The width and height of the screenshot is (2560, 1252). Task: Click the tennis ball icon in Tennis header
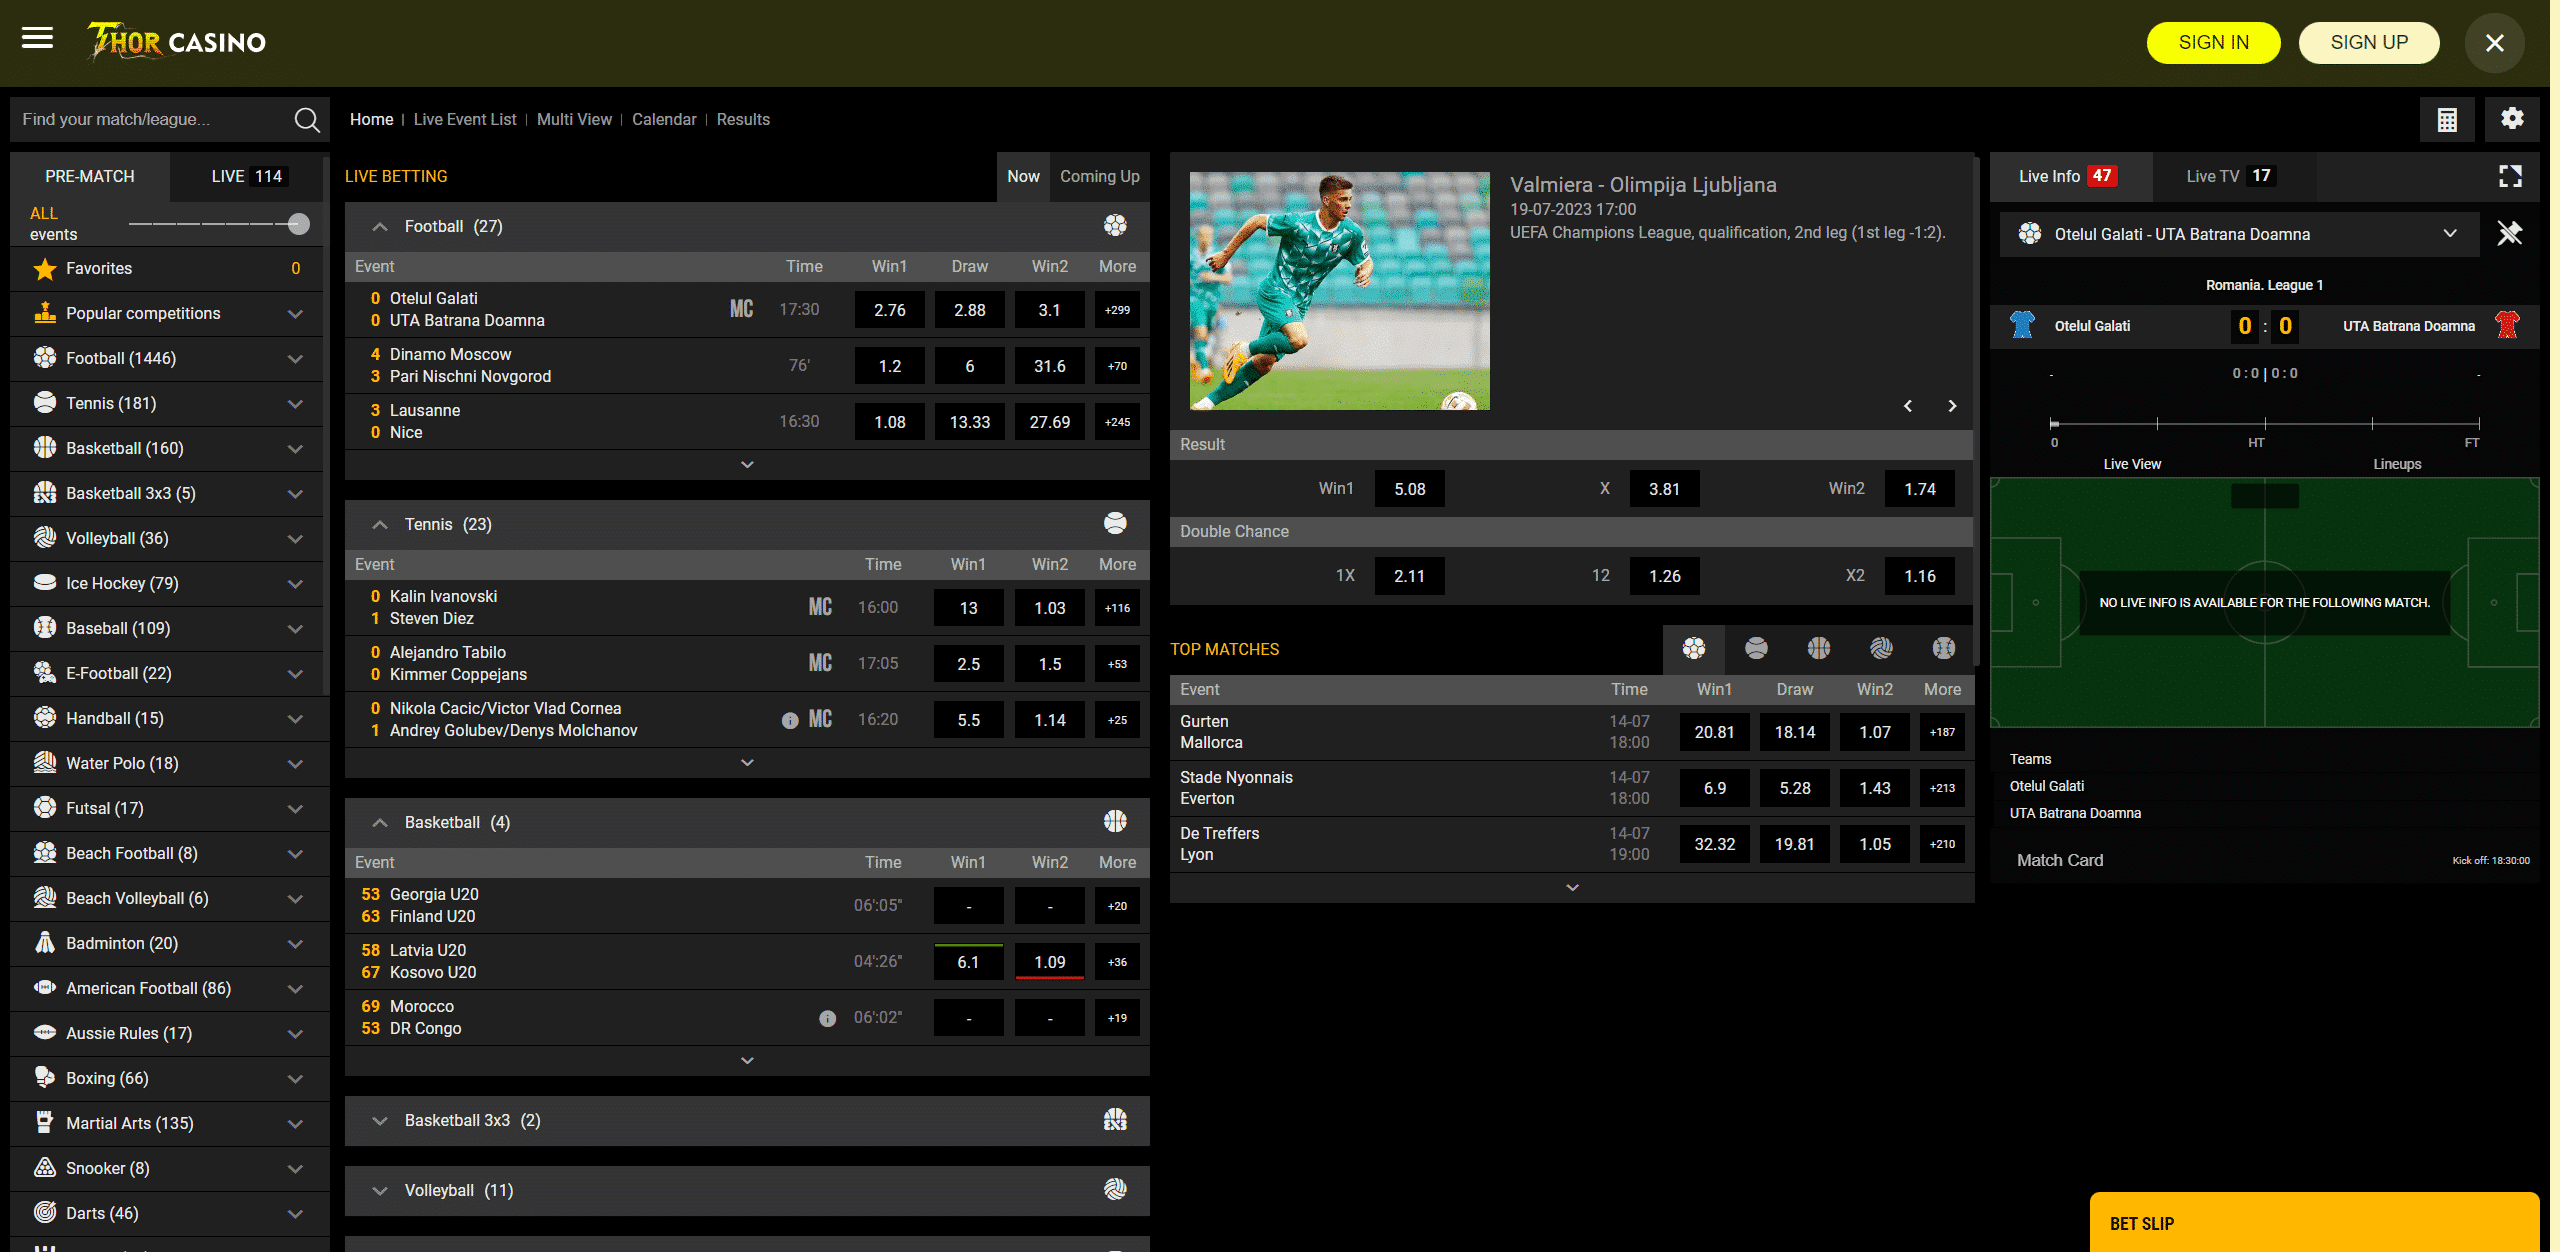point(1115,525)
